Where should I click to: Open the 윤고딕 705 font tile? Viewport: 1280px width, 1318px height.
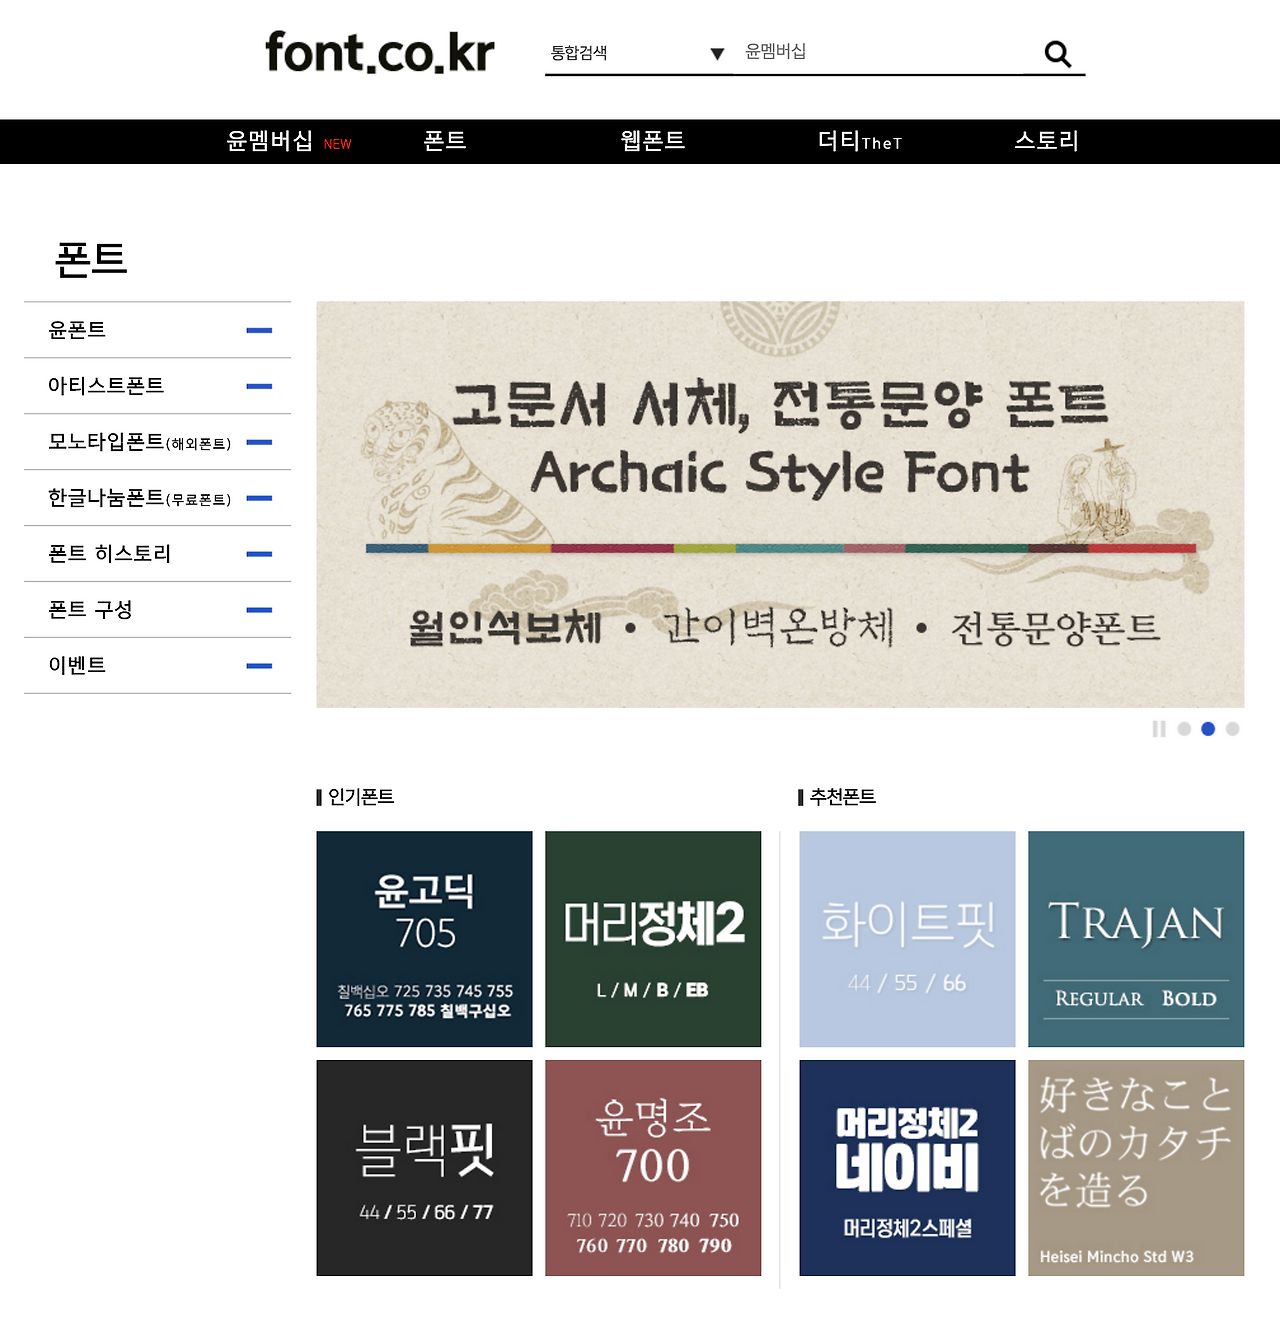pos(425,939)
